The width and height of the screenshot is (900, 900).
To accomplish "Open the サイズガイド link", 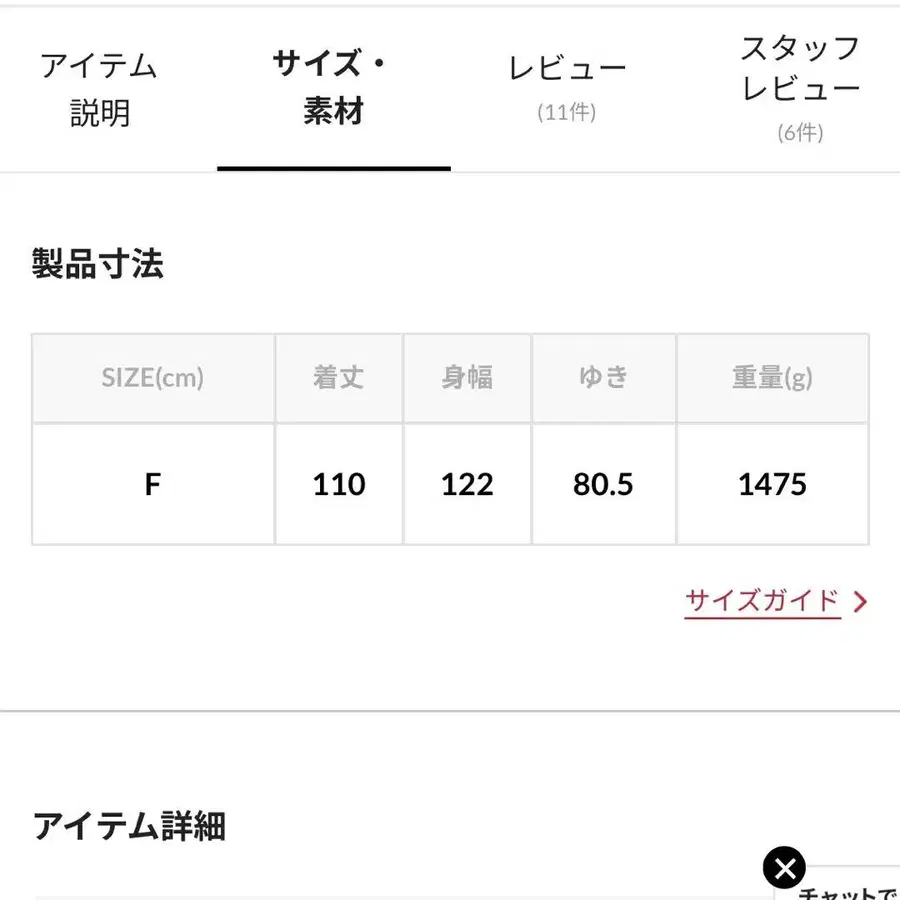I will pyautogui.click(x=762, y=601).
